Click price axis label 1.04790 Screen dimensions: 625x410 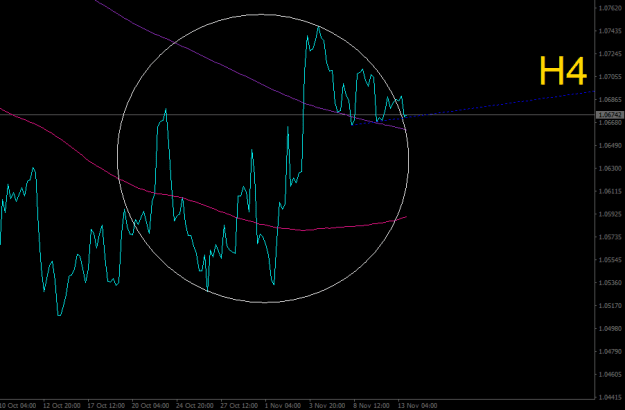click(x=611, y=351)
